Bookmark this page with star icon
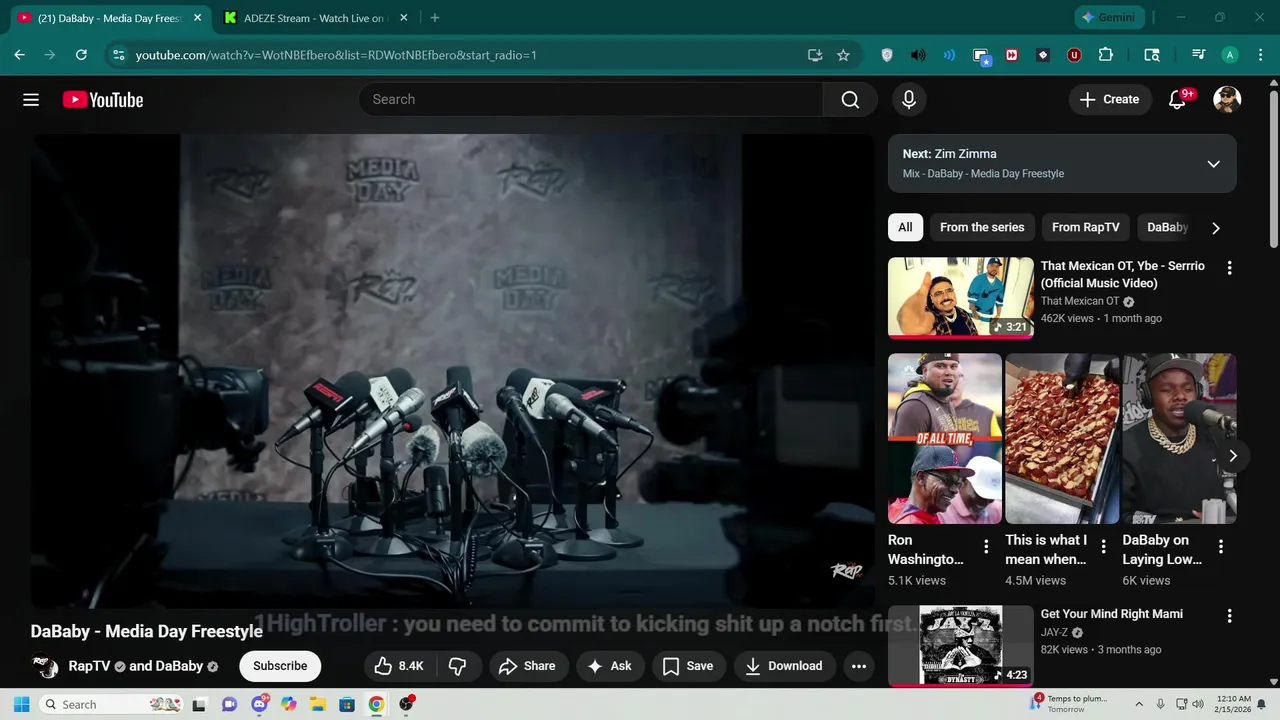 [843, 55]
